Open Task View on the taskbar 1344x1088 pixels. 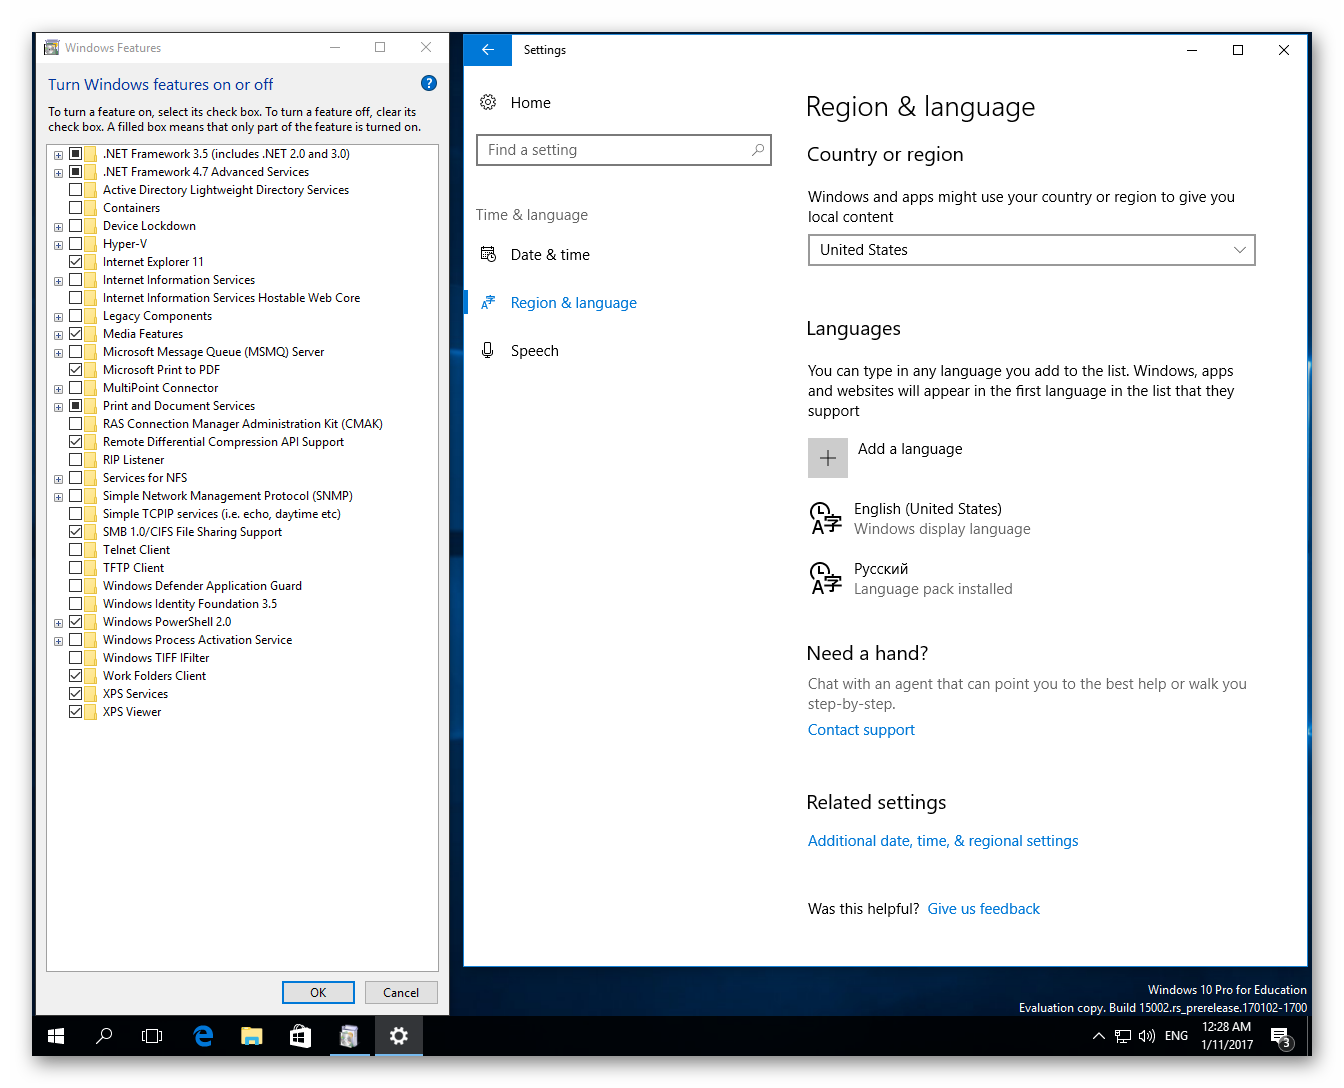tap(152, 1036)
